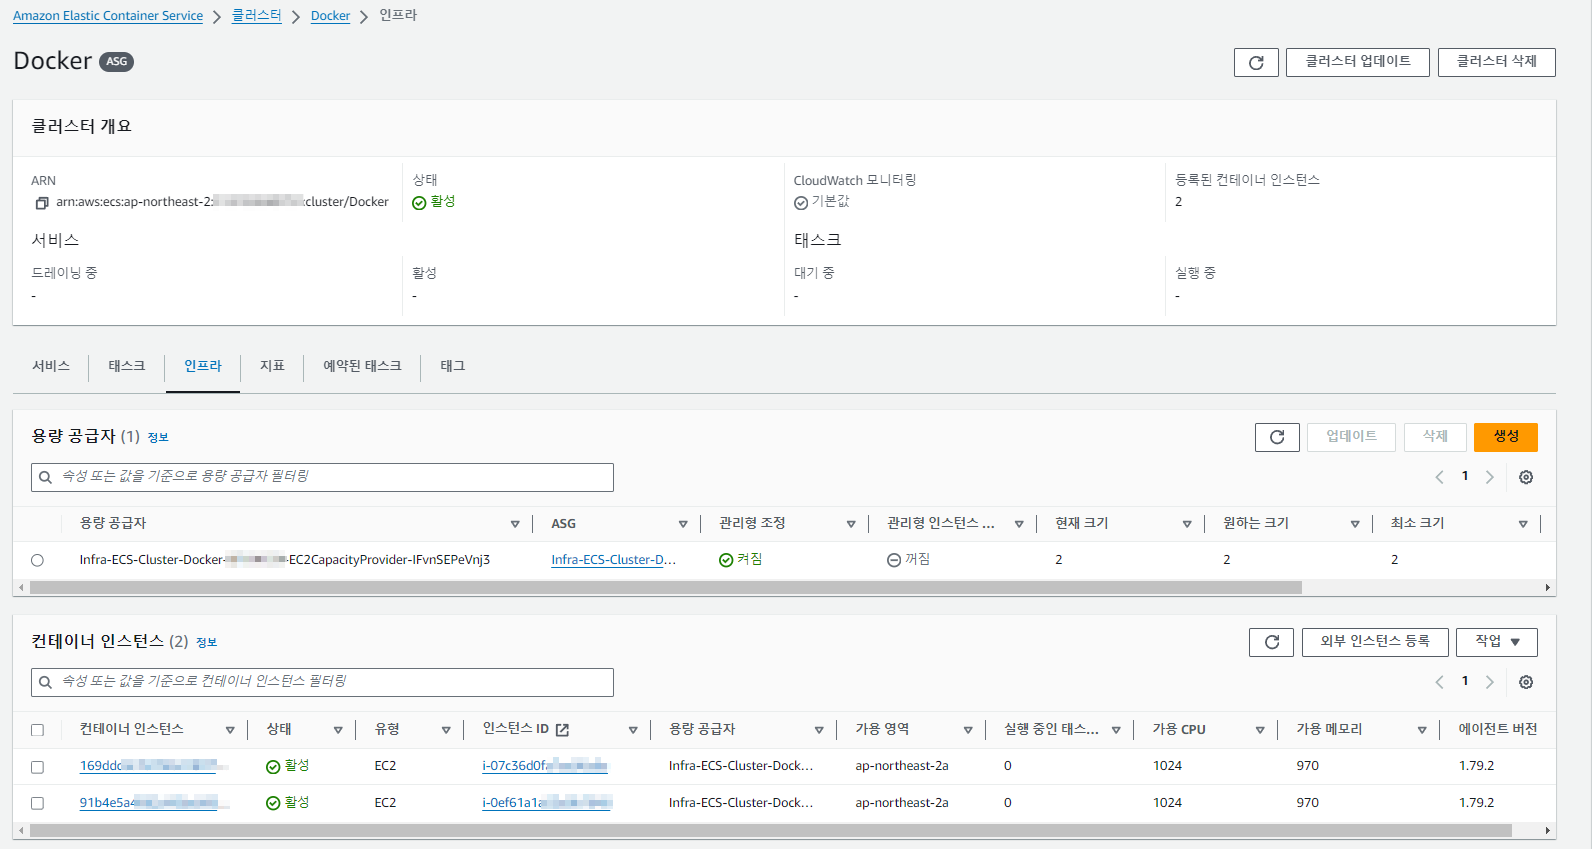Switch to the 태스크 tab
The height and width of the screenshot is (849, 1592).
pyautogui.click(x=127, y=366)
